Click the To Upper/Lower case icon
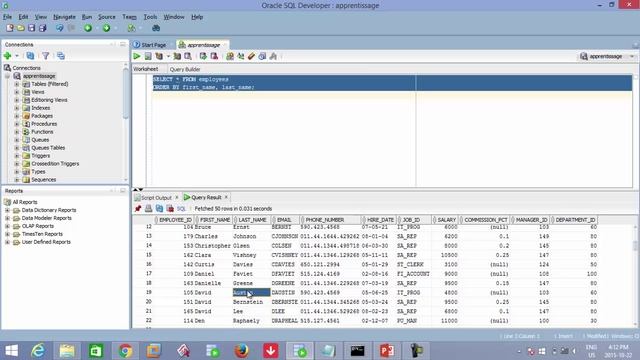This screenshot has width=640, height=360. coord(241,56)
